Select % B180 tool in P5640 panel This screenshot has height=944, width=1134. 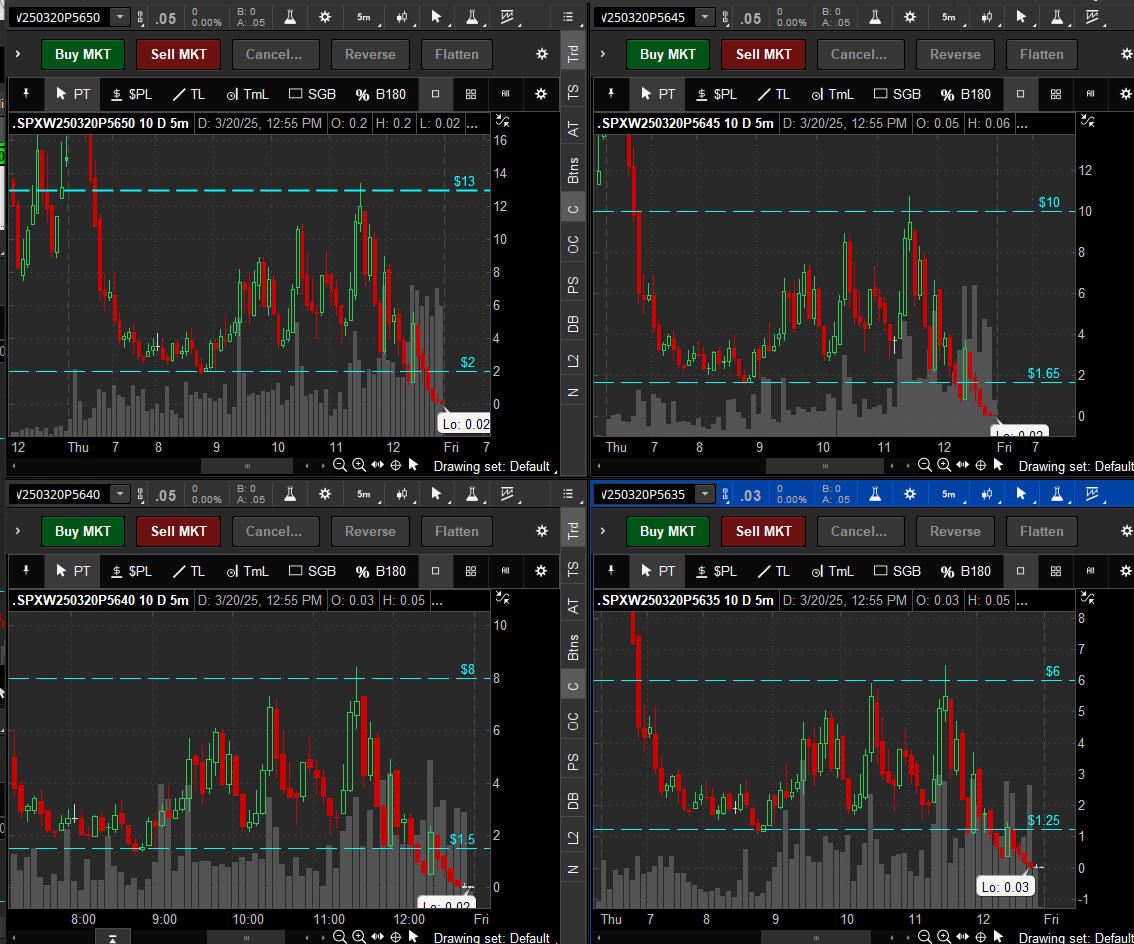380,571
